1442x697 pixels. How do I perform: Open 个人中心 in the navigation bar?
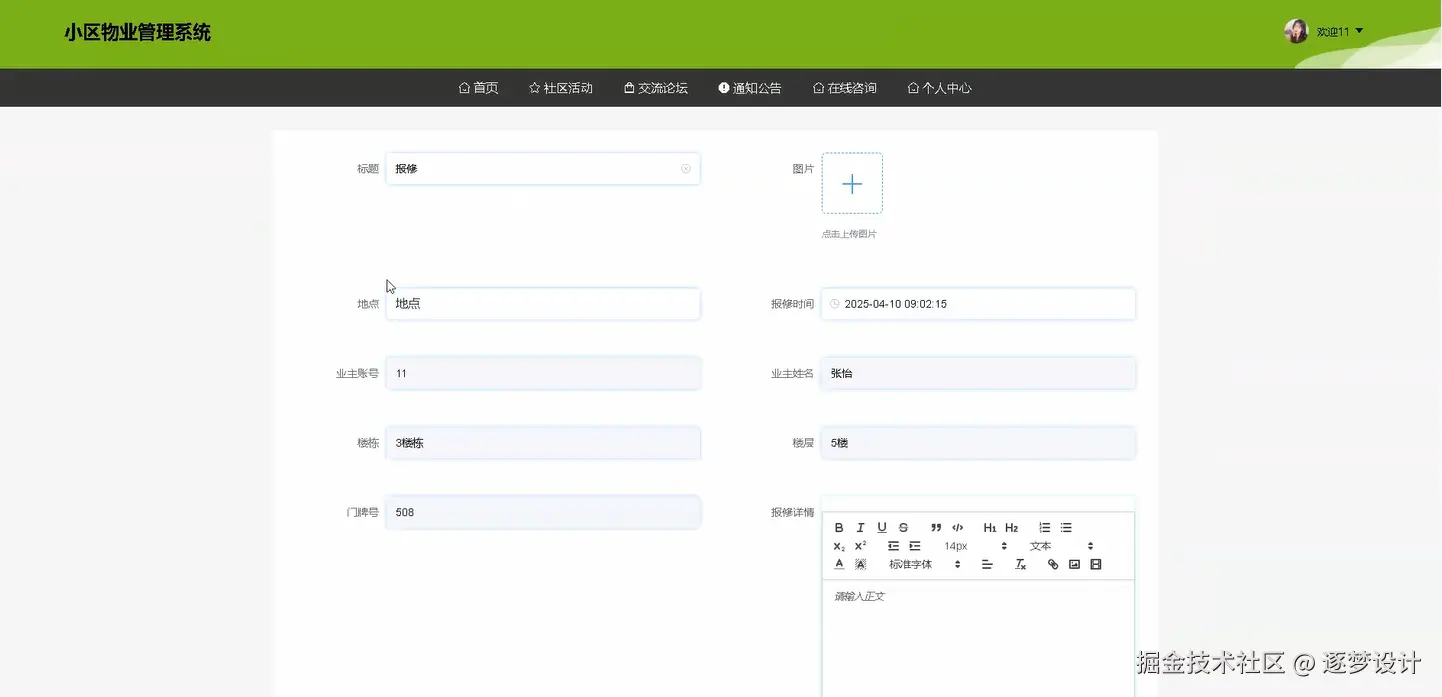click(x=940, y=88)
